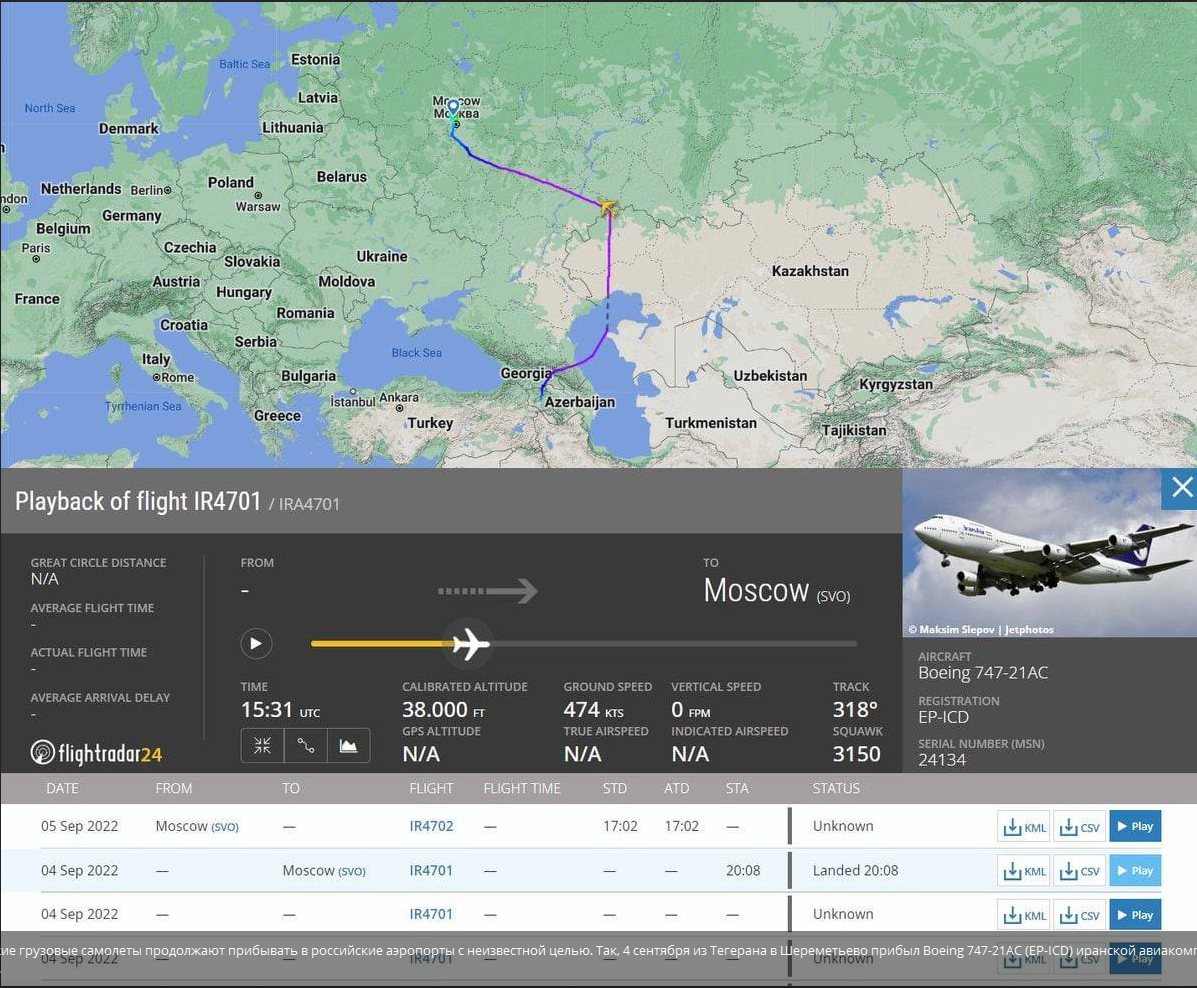Click the registration value EP-ICD
1197x988 pixels.
point(944,717)
